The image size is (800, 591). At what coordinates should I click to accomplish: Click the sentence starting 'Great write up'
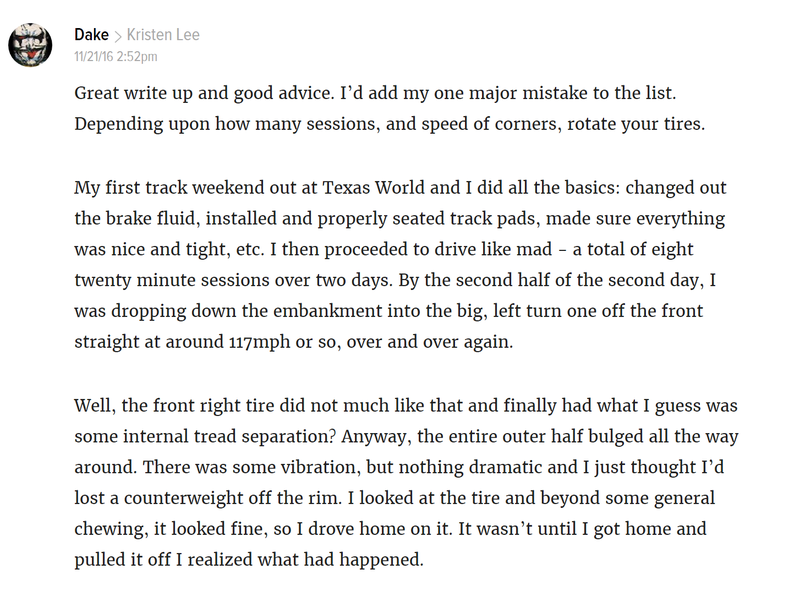375,93
